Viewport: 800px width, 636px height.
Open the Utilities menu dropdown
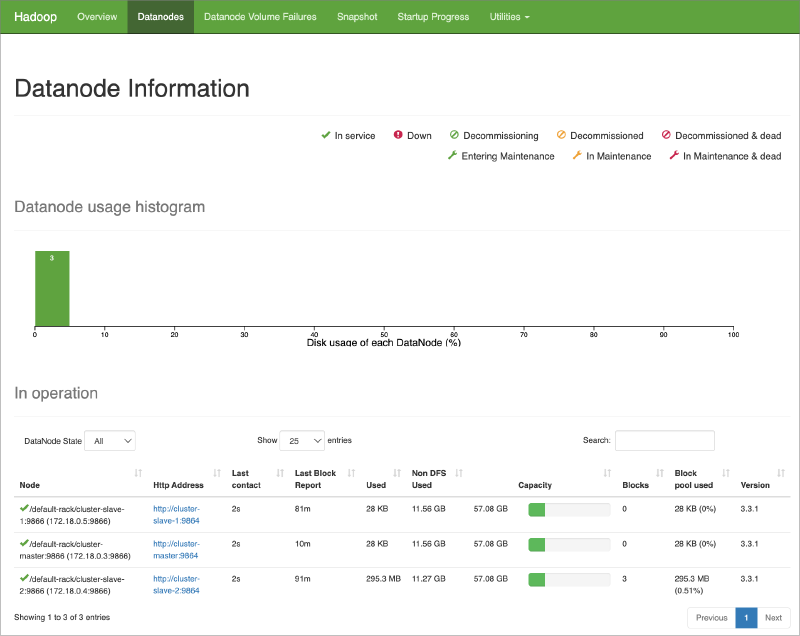click(509, 17)
